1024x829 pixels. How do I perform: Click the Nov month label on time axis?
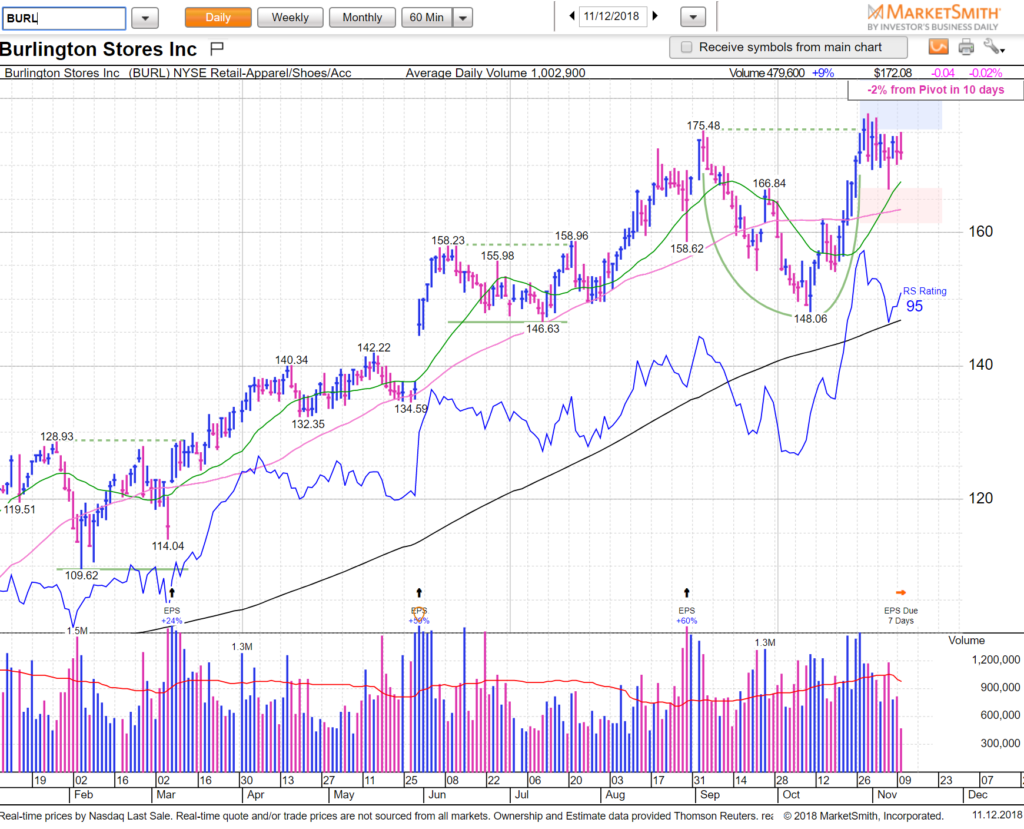click(887, 795)
